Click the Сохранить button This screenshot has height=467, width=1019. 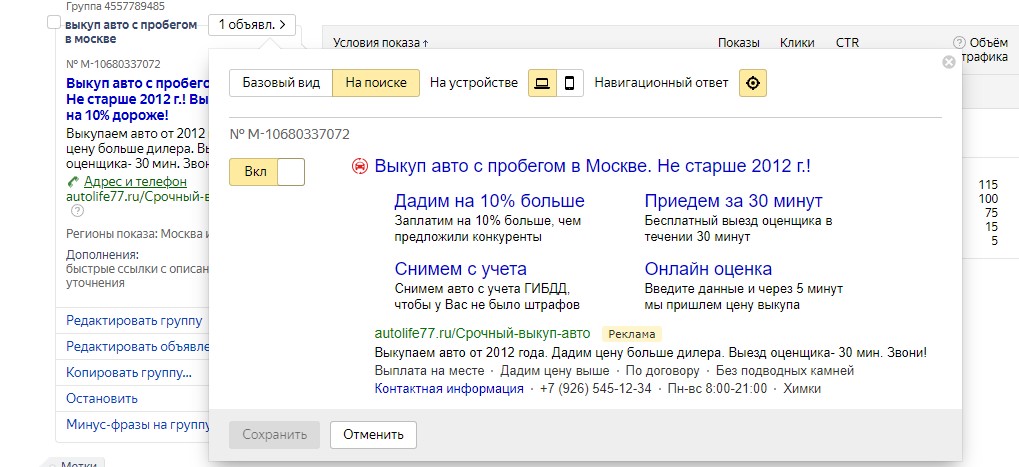coord(274,435)
